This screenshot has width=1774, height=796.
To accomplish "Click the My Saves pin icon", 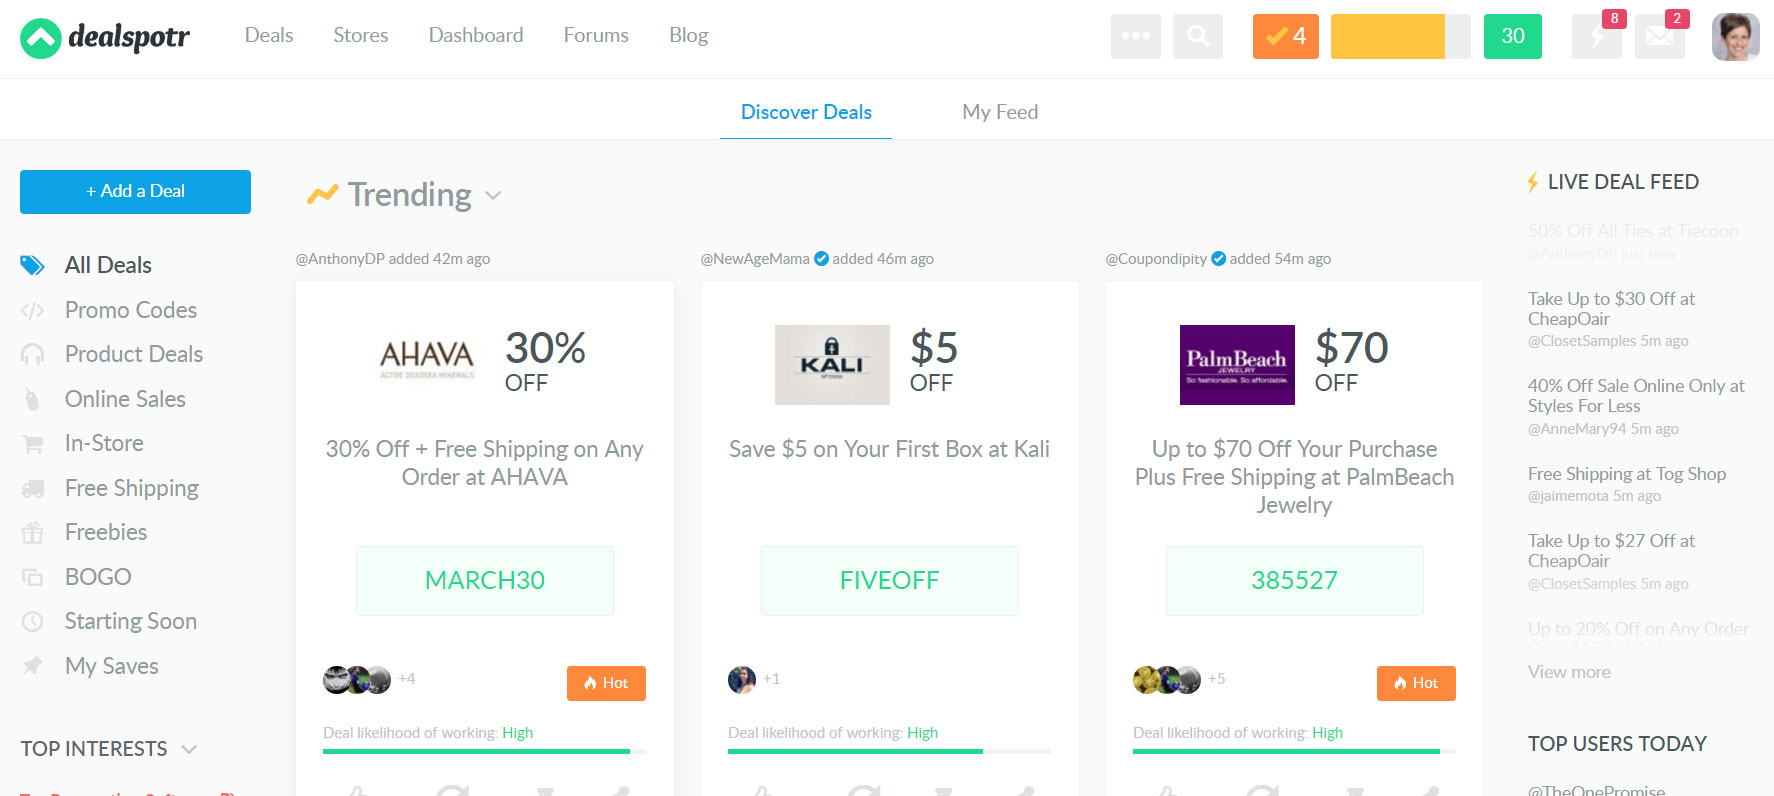I will 33,666.
